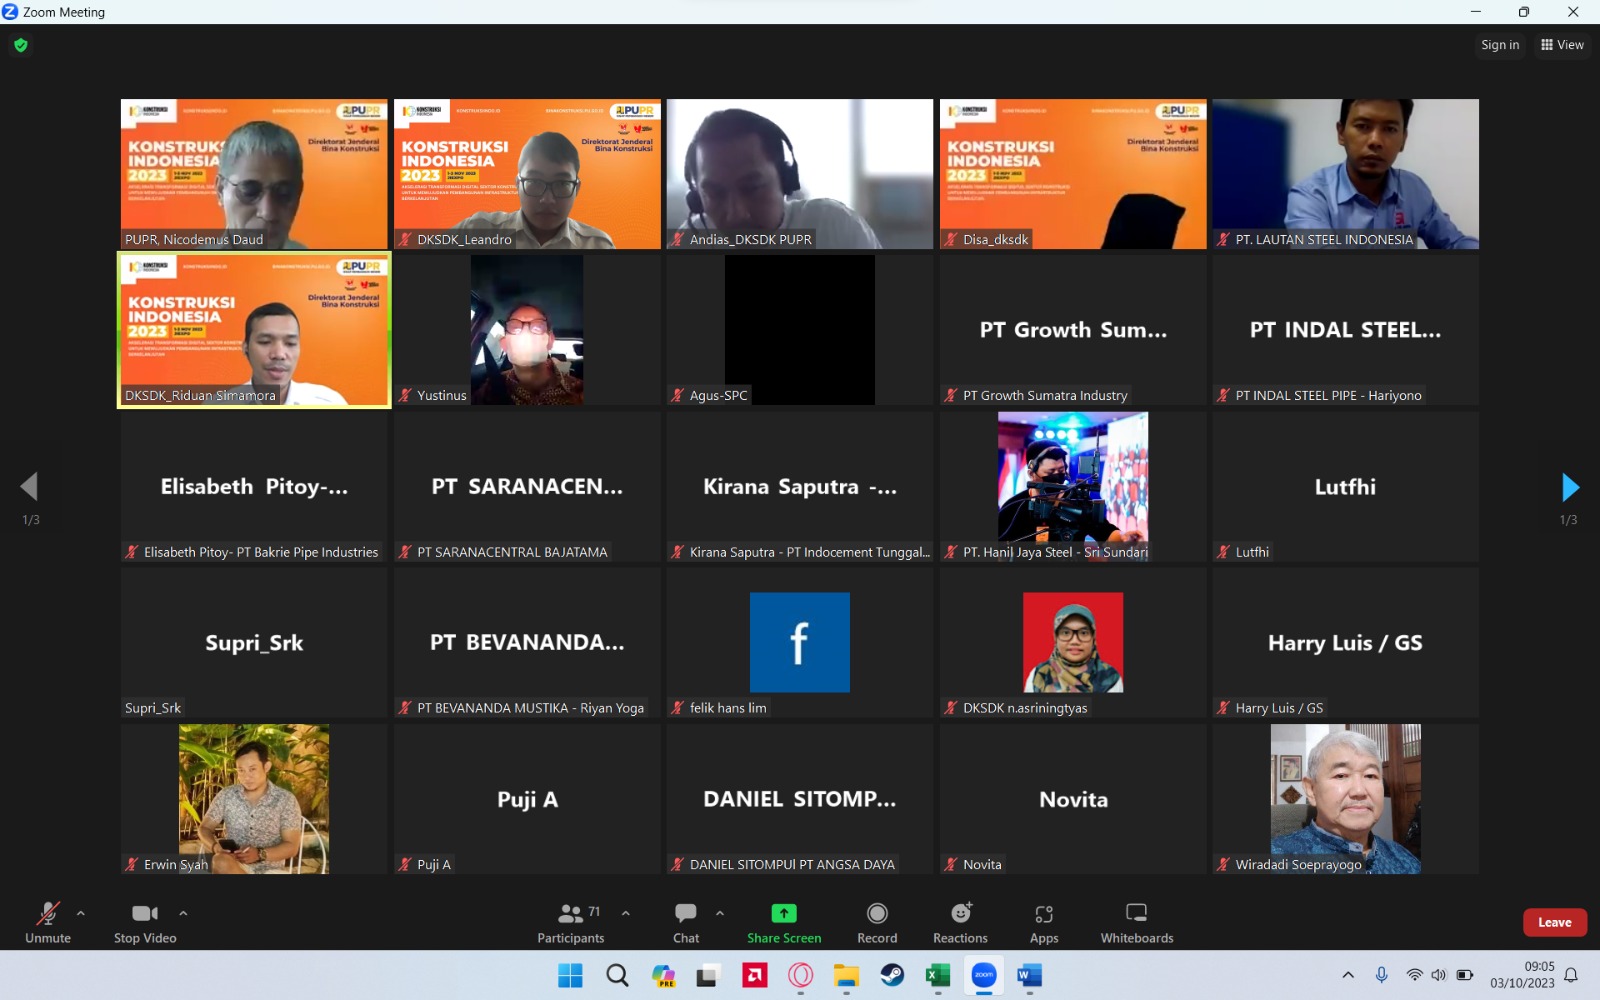Select Novita participant tile
Viewport: 1600px width, 1000px height.
pyautogui.click(x=1073, y=799)
